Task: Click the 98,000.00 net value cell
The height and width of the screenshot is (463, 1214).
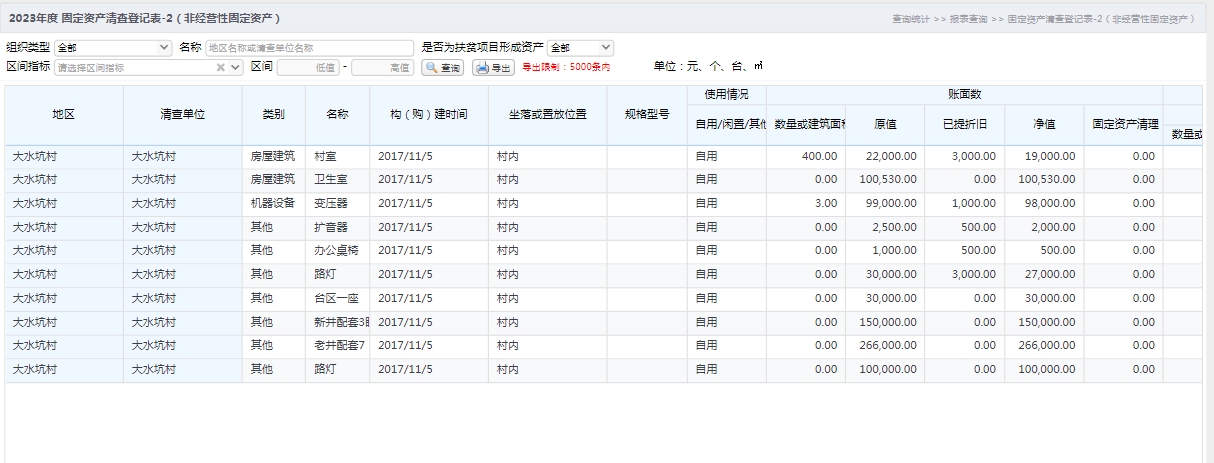Action: point(1044,204)
